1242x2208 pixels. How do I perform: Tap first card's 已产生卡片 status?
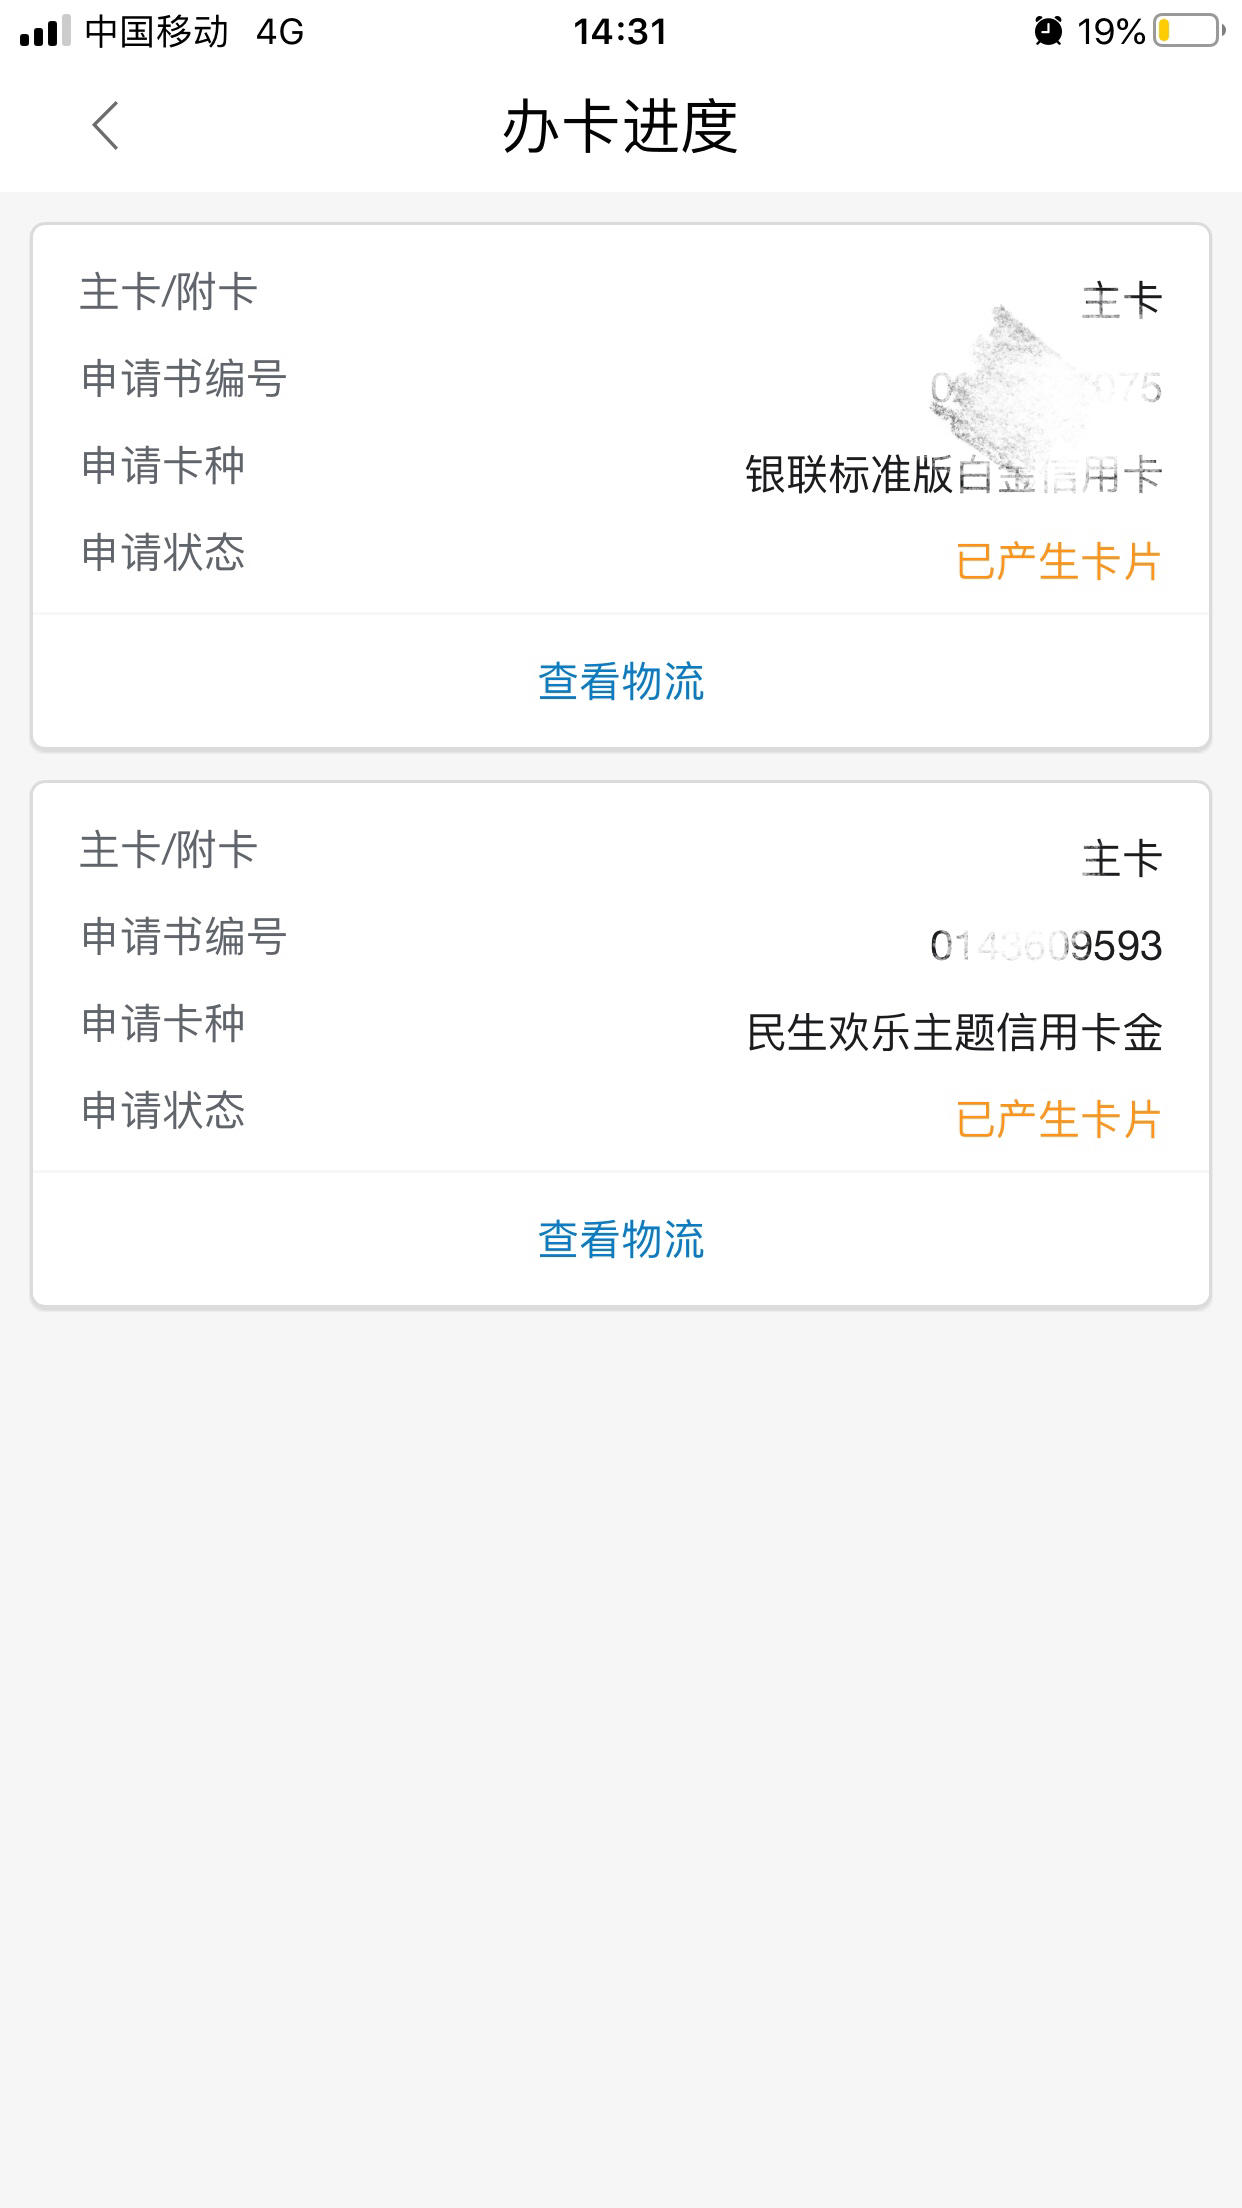1059,562
